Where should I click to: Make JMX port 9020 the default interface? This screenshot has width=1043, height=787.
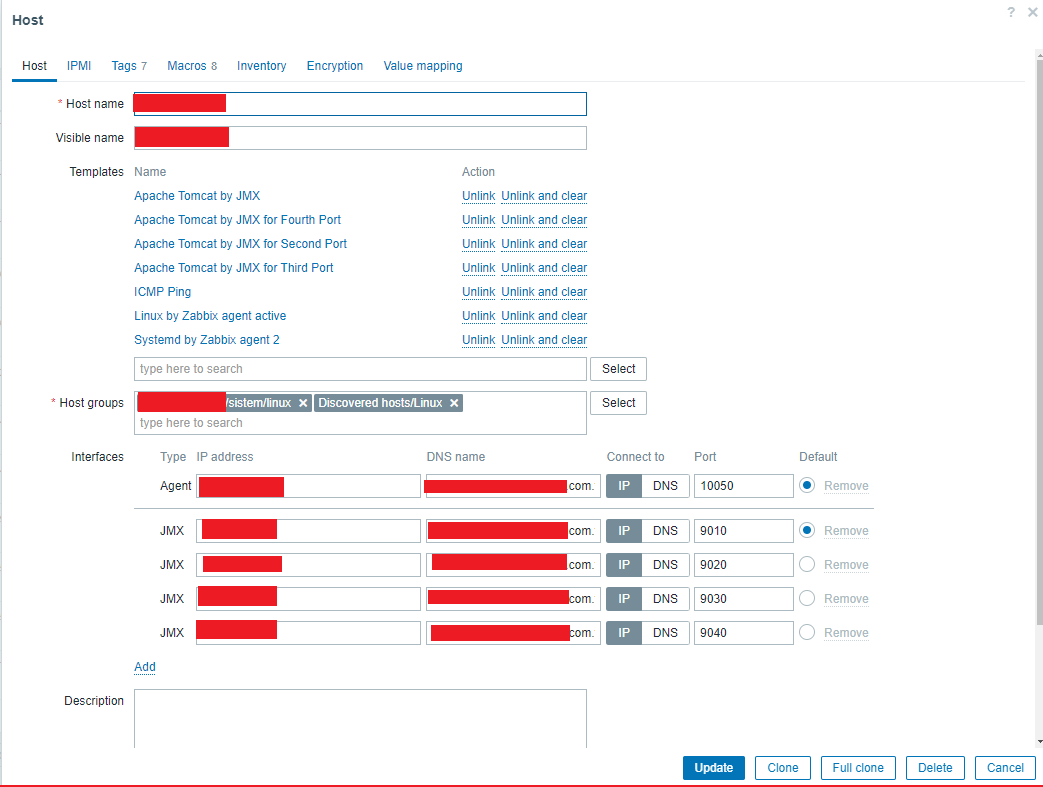[807, 564]
